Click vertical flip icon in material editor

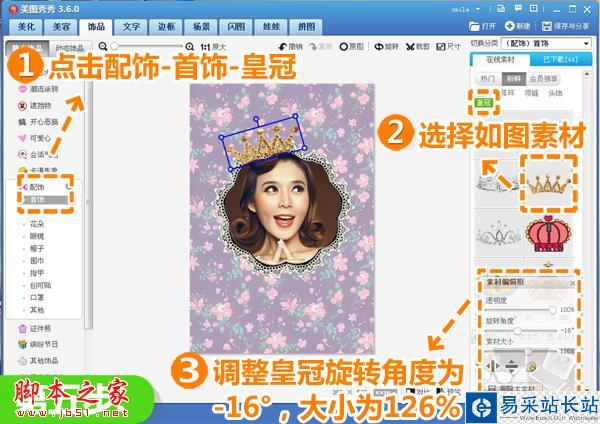tap(512, 366)
